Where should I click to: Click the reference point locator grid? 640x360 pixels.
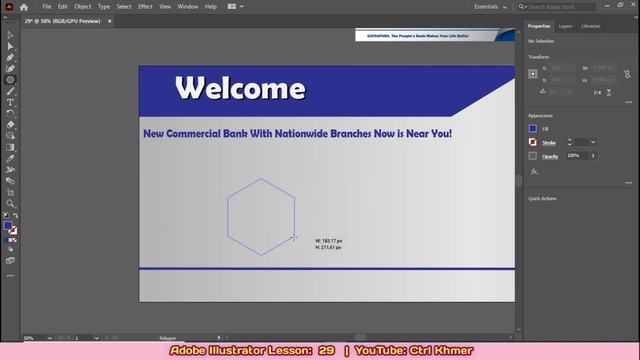tap(533, 74)
